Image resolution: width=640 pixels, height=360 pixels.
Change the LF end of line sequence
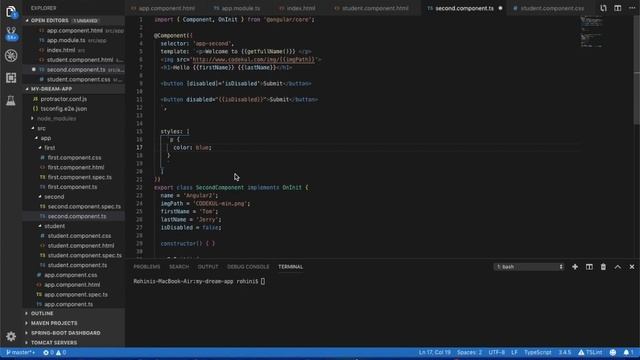pyautogui.click(x=514, y=352)
